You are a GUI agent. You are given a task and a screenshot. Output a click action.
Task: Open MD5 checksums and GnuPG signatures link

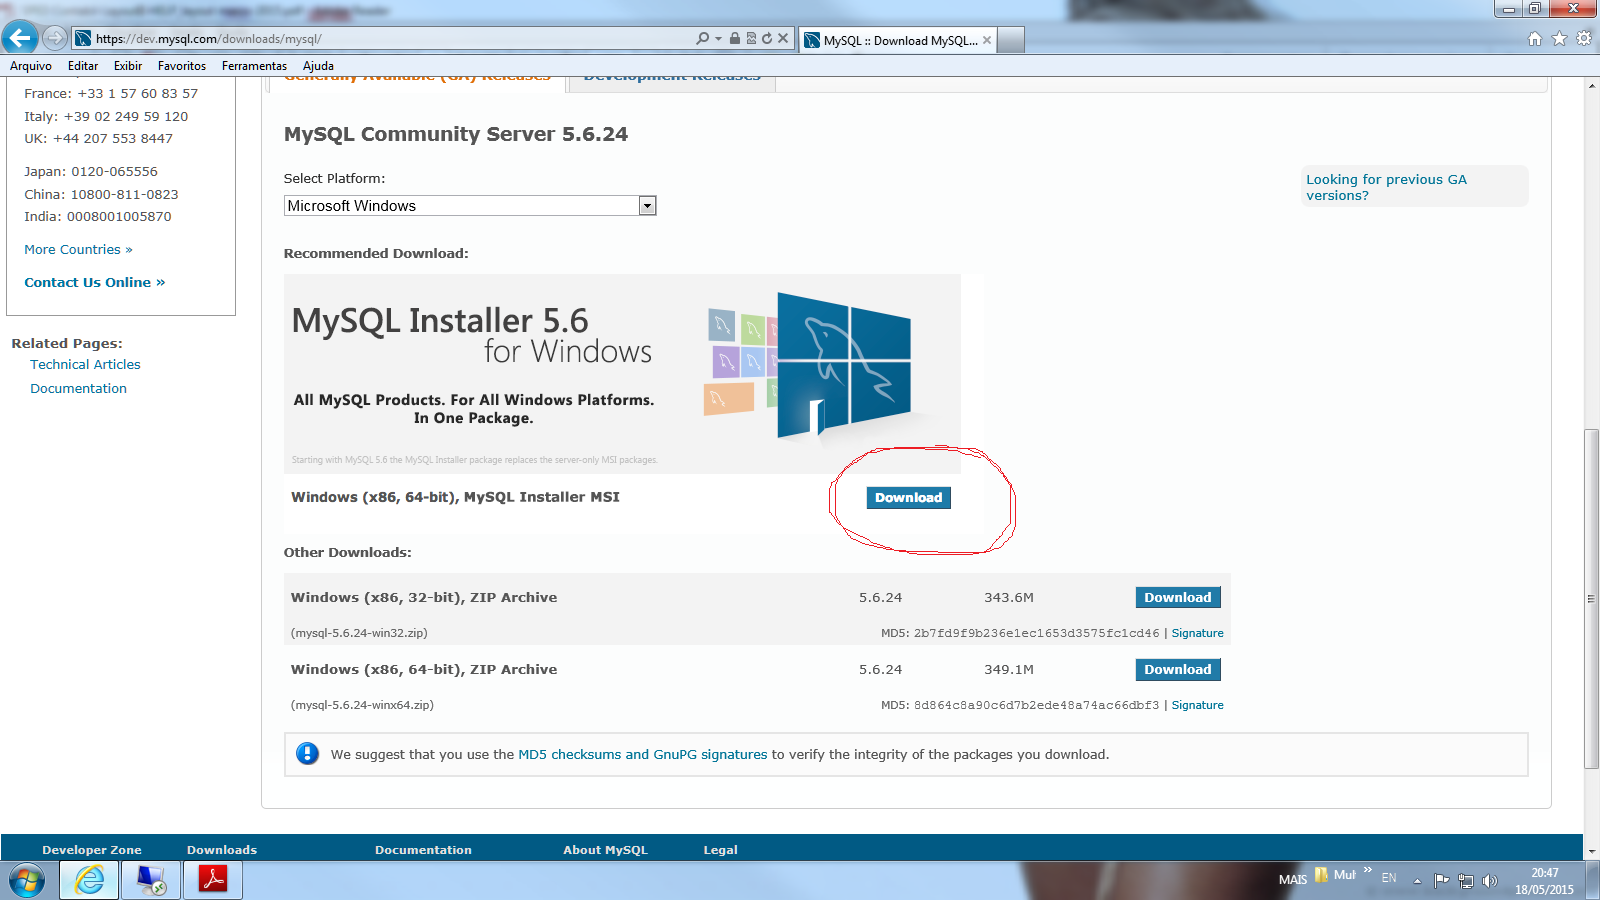coord(642,755)
